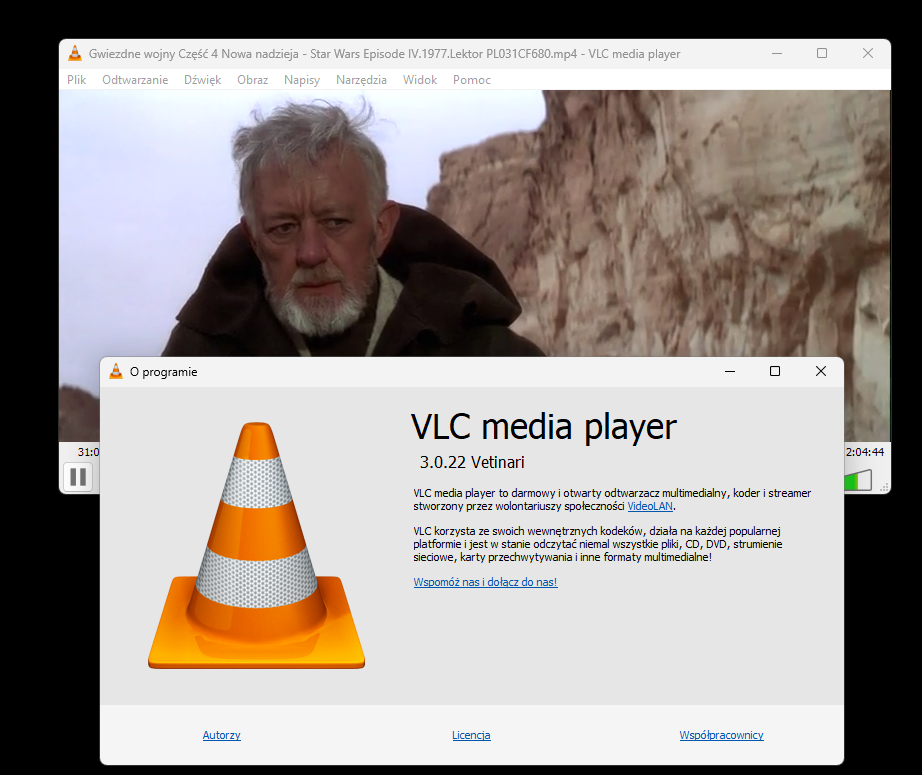This screenshot has width=922, height=775.
Task: Open the Licencja link
Action: coord(471,735)
